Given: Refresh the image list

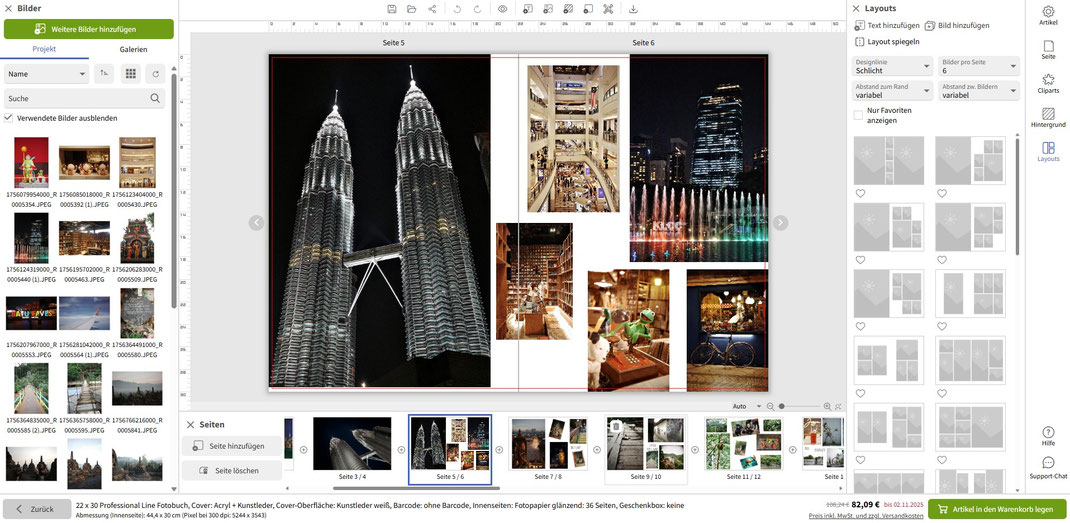Looking at the screenshot, I should (x=155, y=73).
